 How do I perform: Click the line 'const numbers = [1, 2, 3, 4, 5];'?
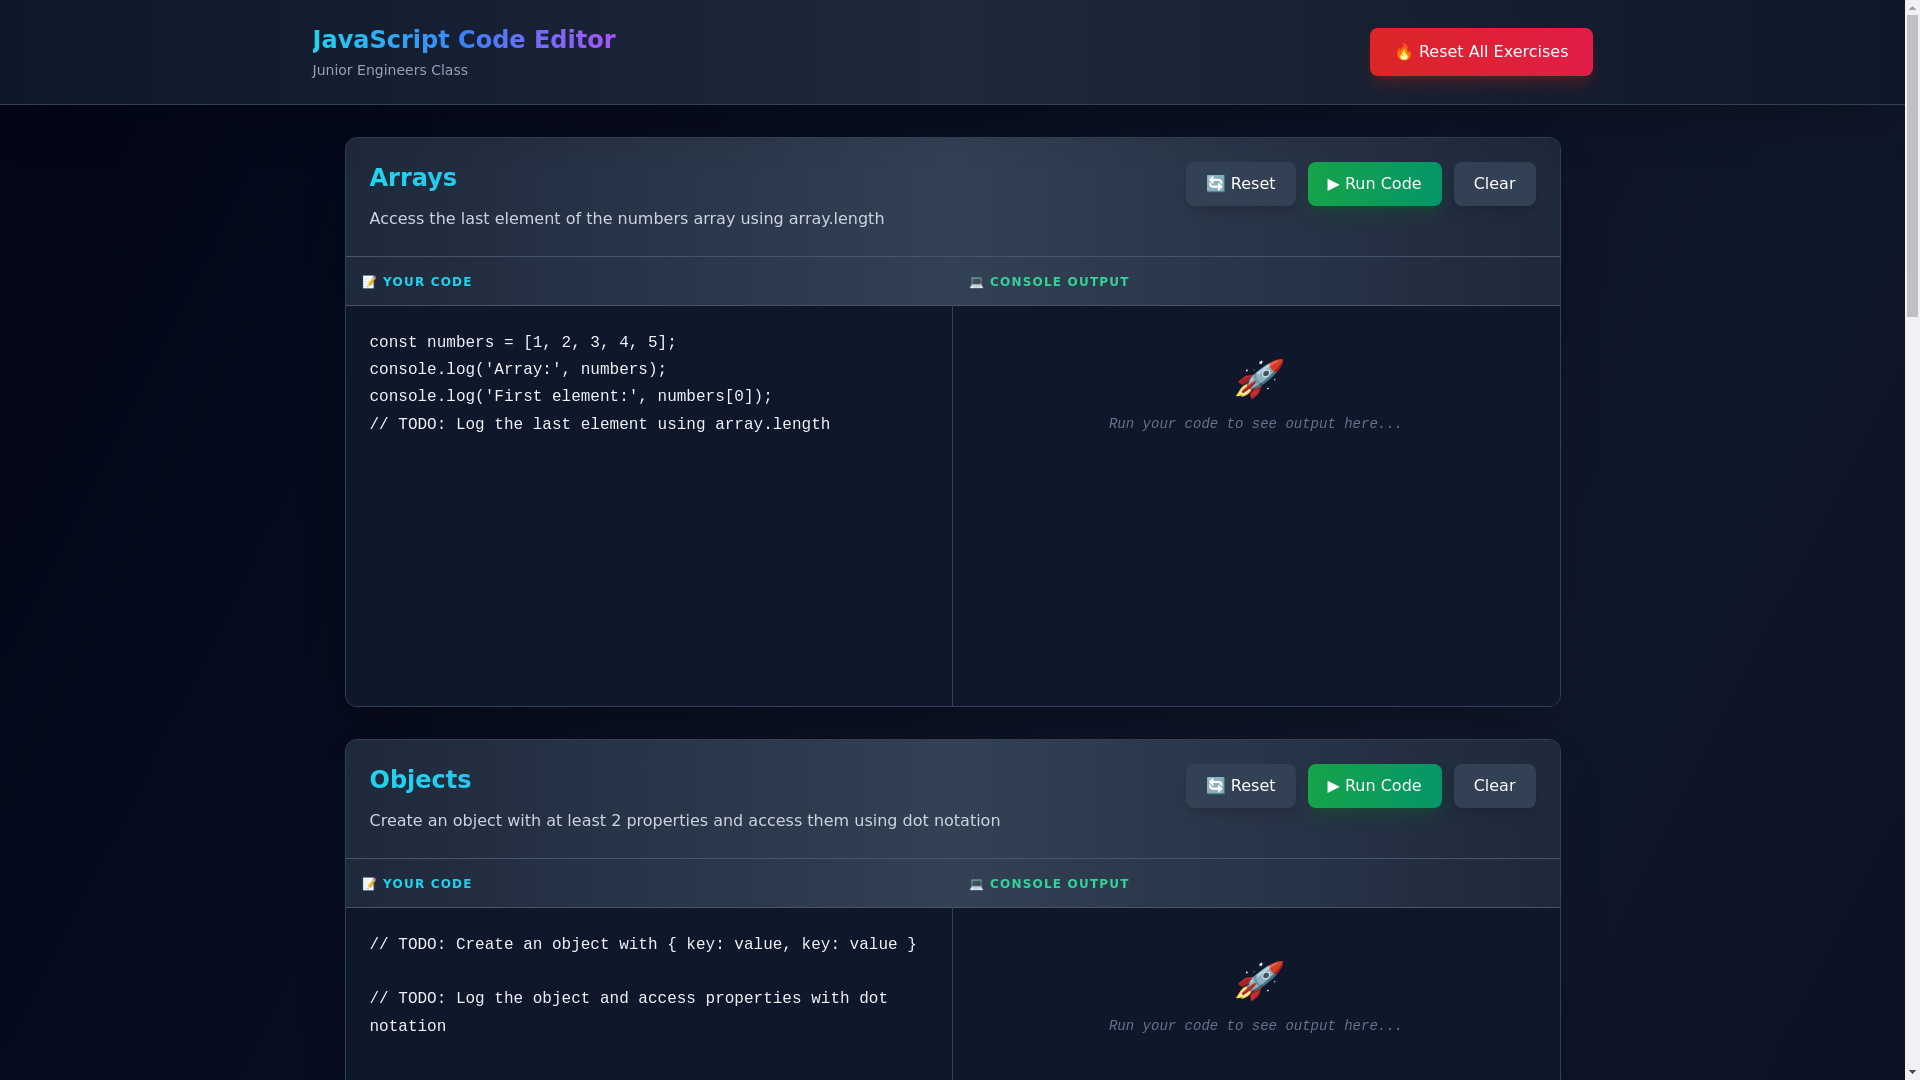click(x=523, y=343)
